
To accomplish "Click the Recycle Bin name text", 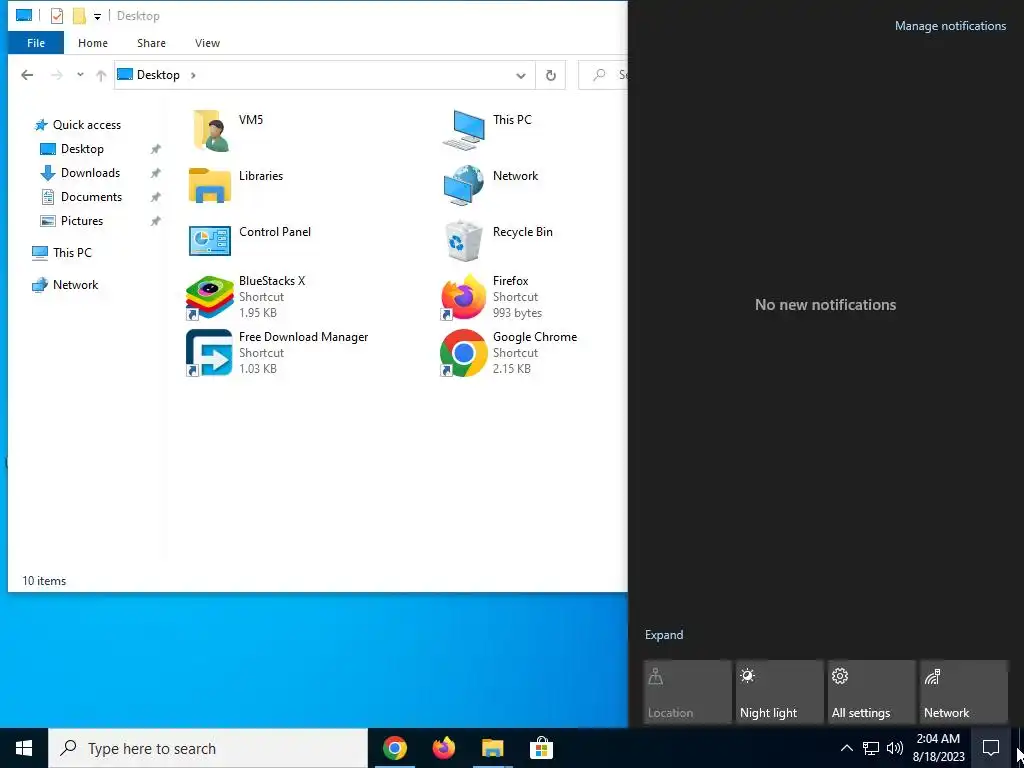I will point(522,232).
